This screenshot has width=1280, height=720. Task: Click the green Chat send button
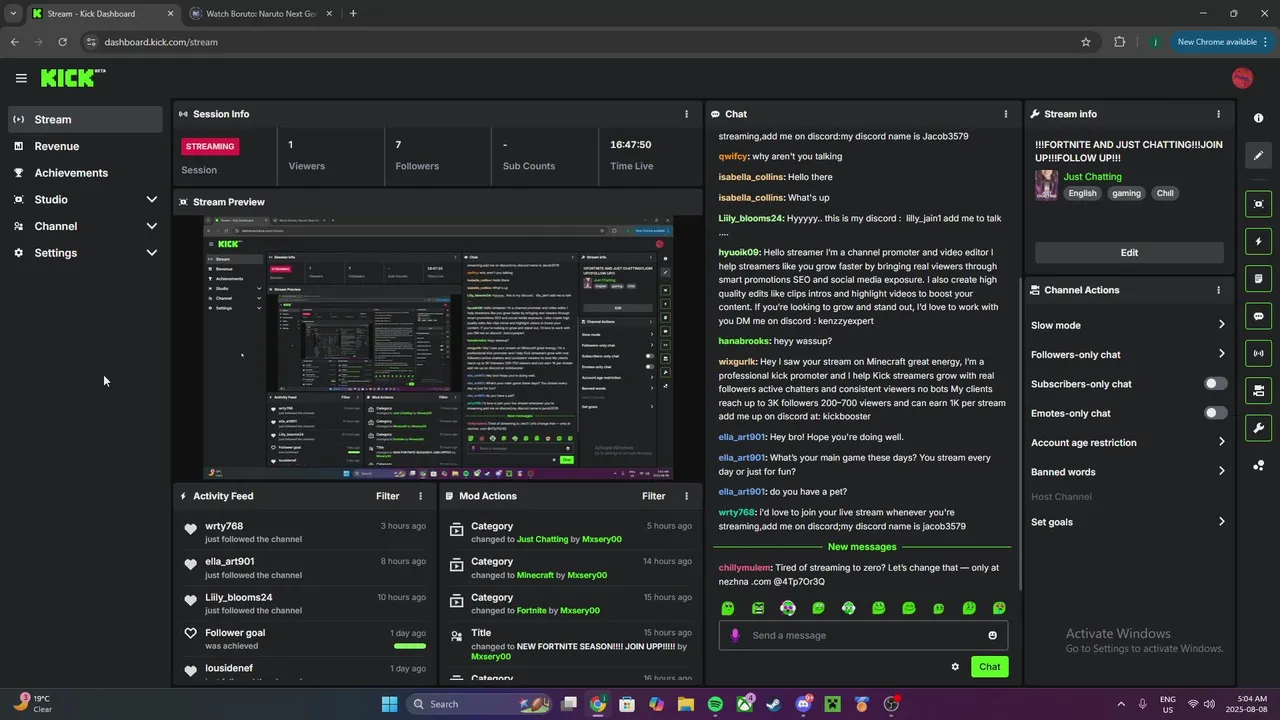[x=989, y=667]
